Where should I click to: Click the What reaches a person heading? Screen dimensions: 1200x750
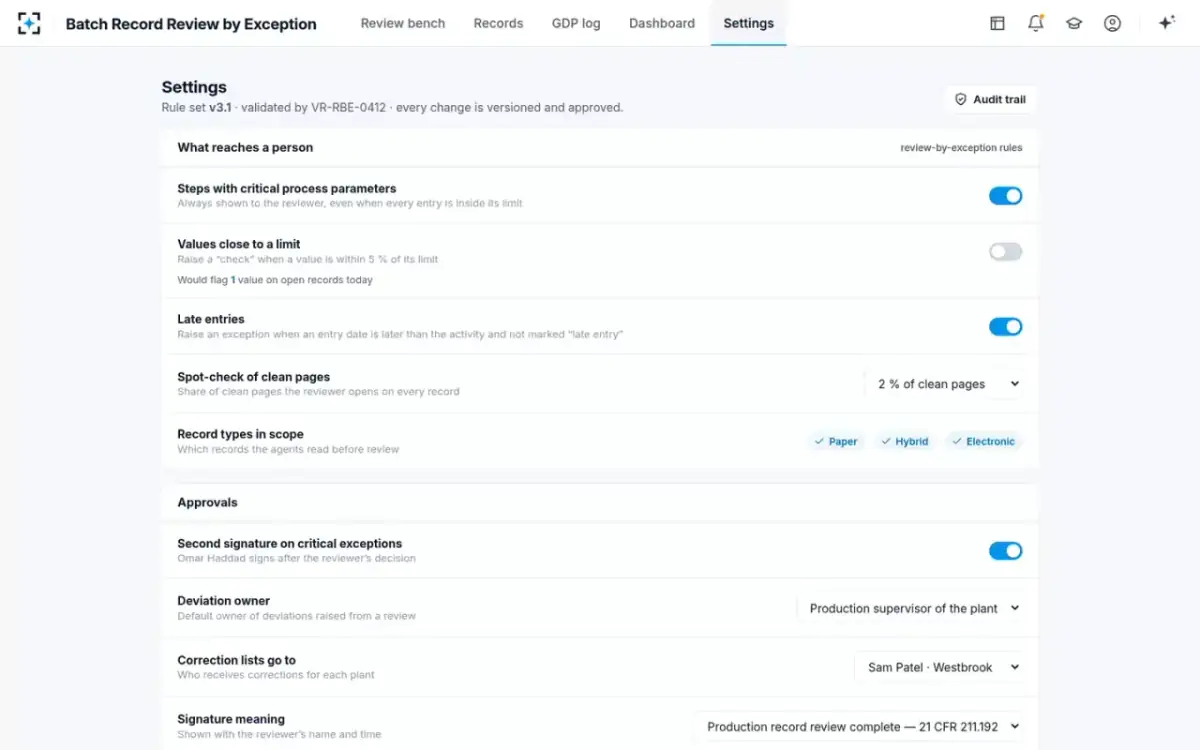click(x=245, y=147)
